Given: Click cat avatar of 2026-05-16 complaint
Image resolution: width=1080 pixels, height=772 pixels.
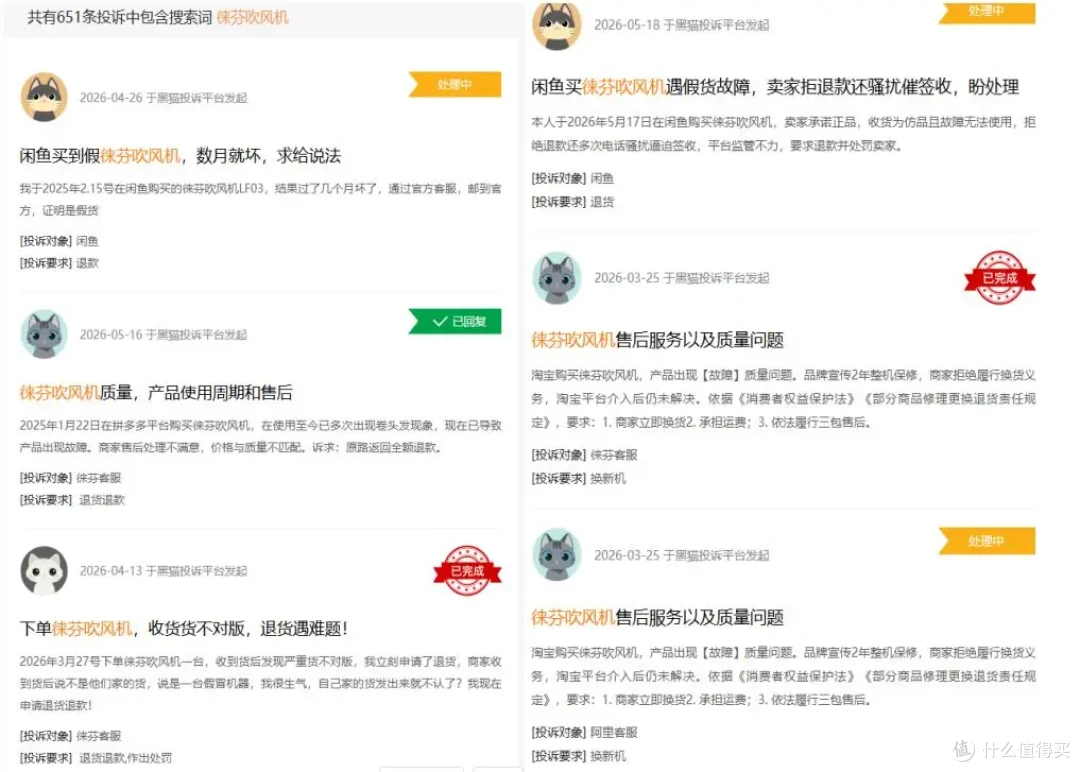Looking at the screenshot, I should point(44,334).
